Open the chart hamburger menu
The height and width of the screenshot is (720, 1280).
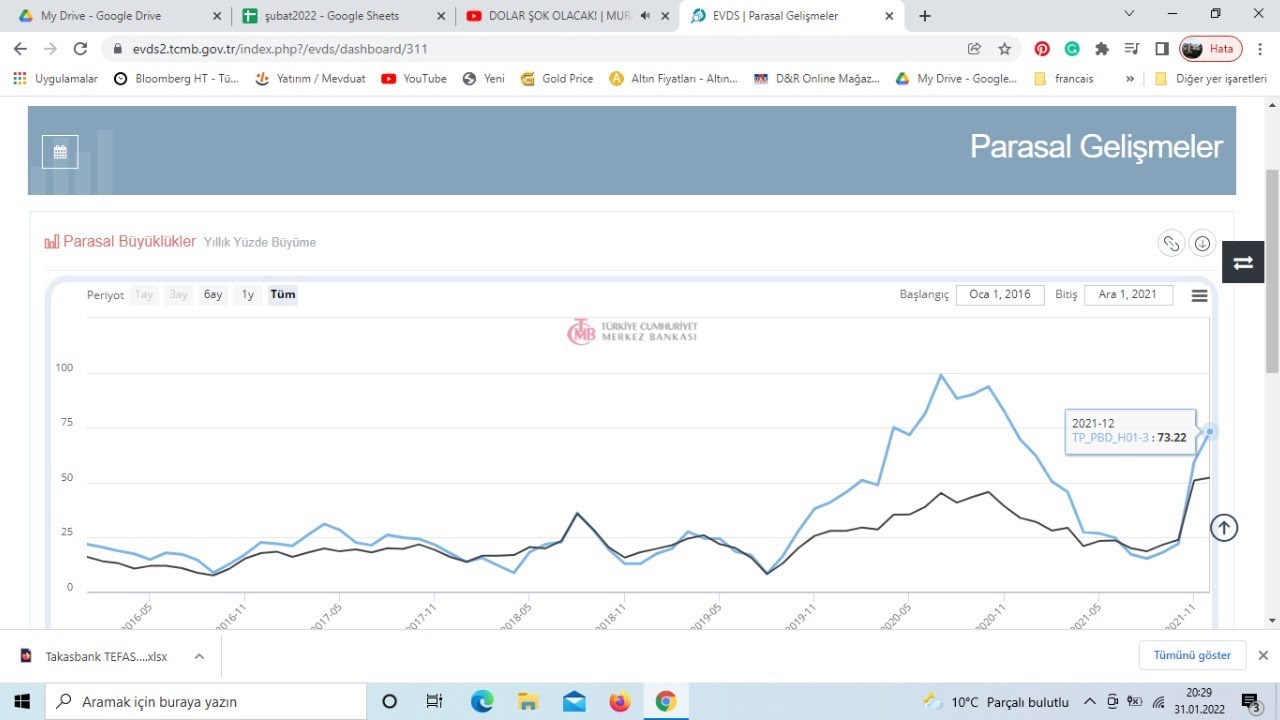(x=1199, y=295)
